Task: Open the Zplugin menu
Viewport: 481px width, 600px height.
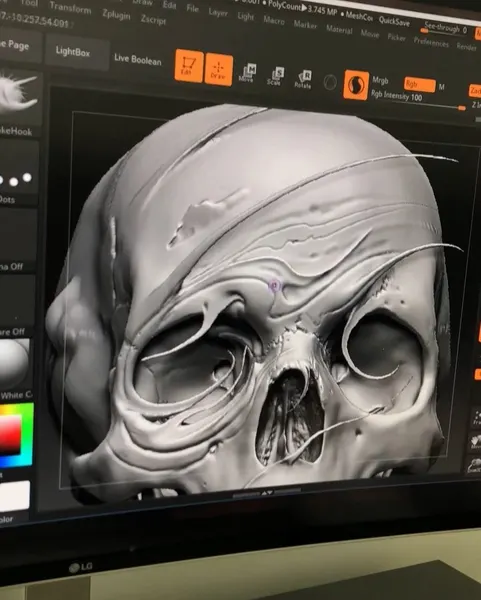Action: pyautogui.click(x=116, y=15)
